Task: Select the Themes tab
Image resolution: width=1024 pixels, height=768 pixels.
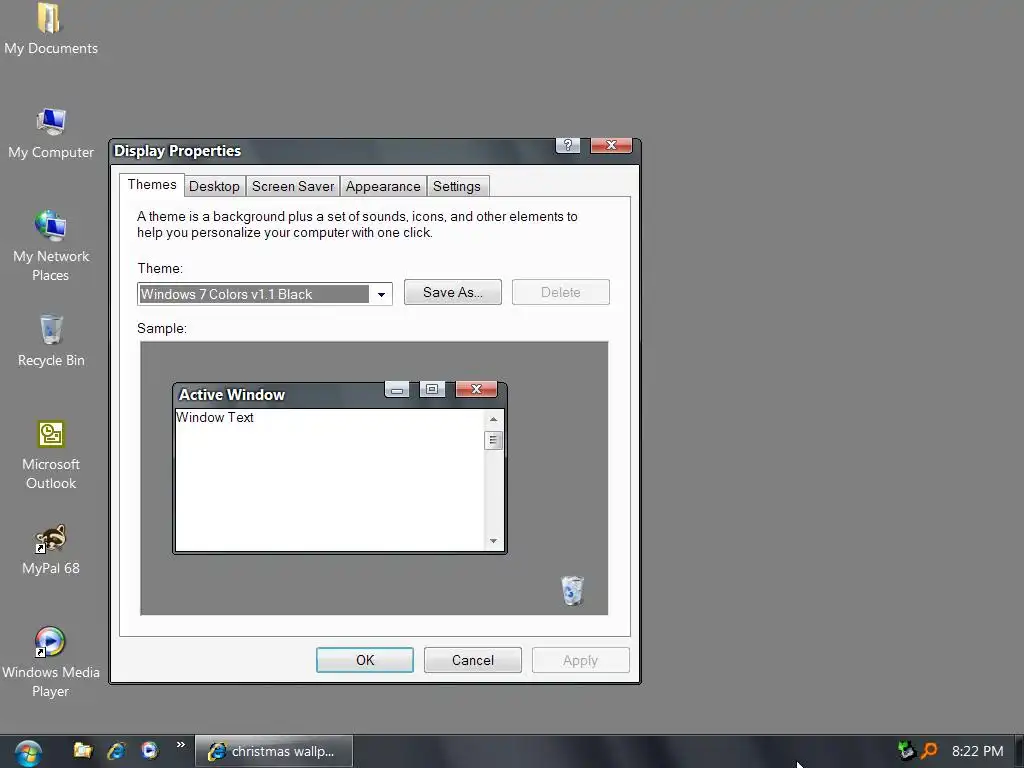Action: coord(152,185)
